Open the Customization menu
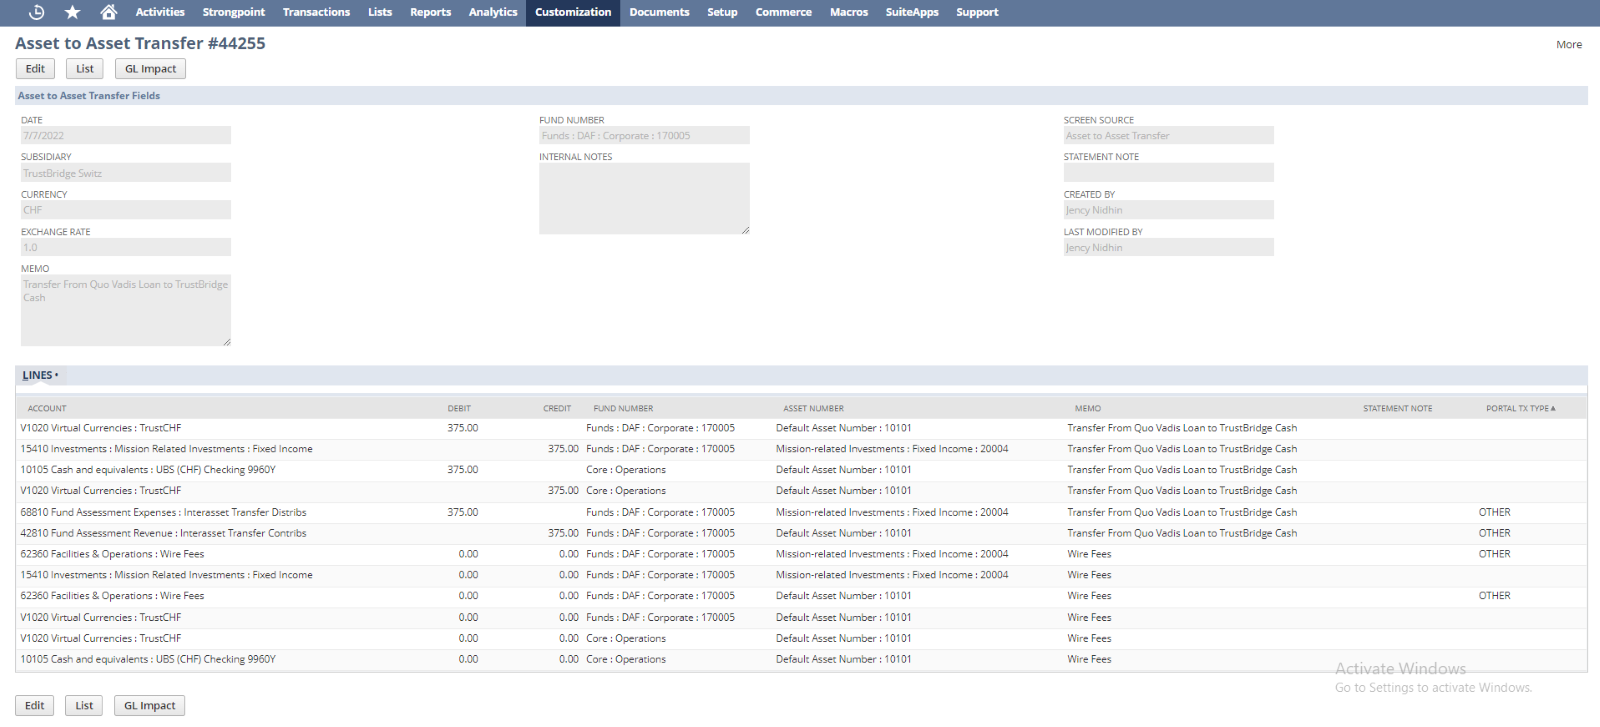The height and width of the screenshot is (727, 1600). [x=573, y=12]
